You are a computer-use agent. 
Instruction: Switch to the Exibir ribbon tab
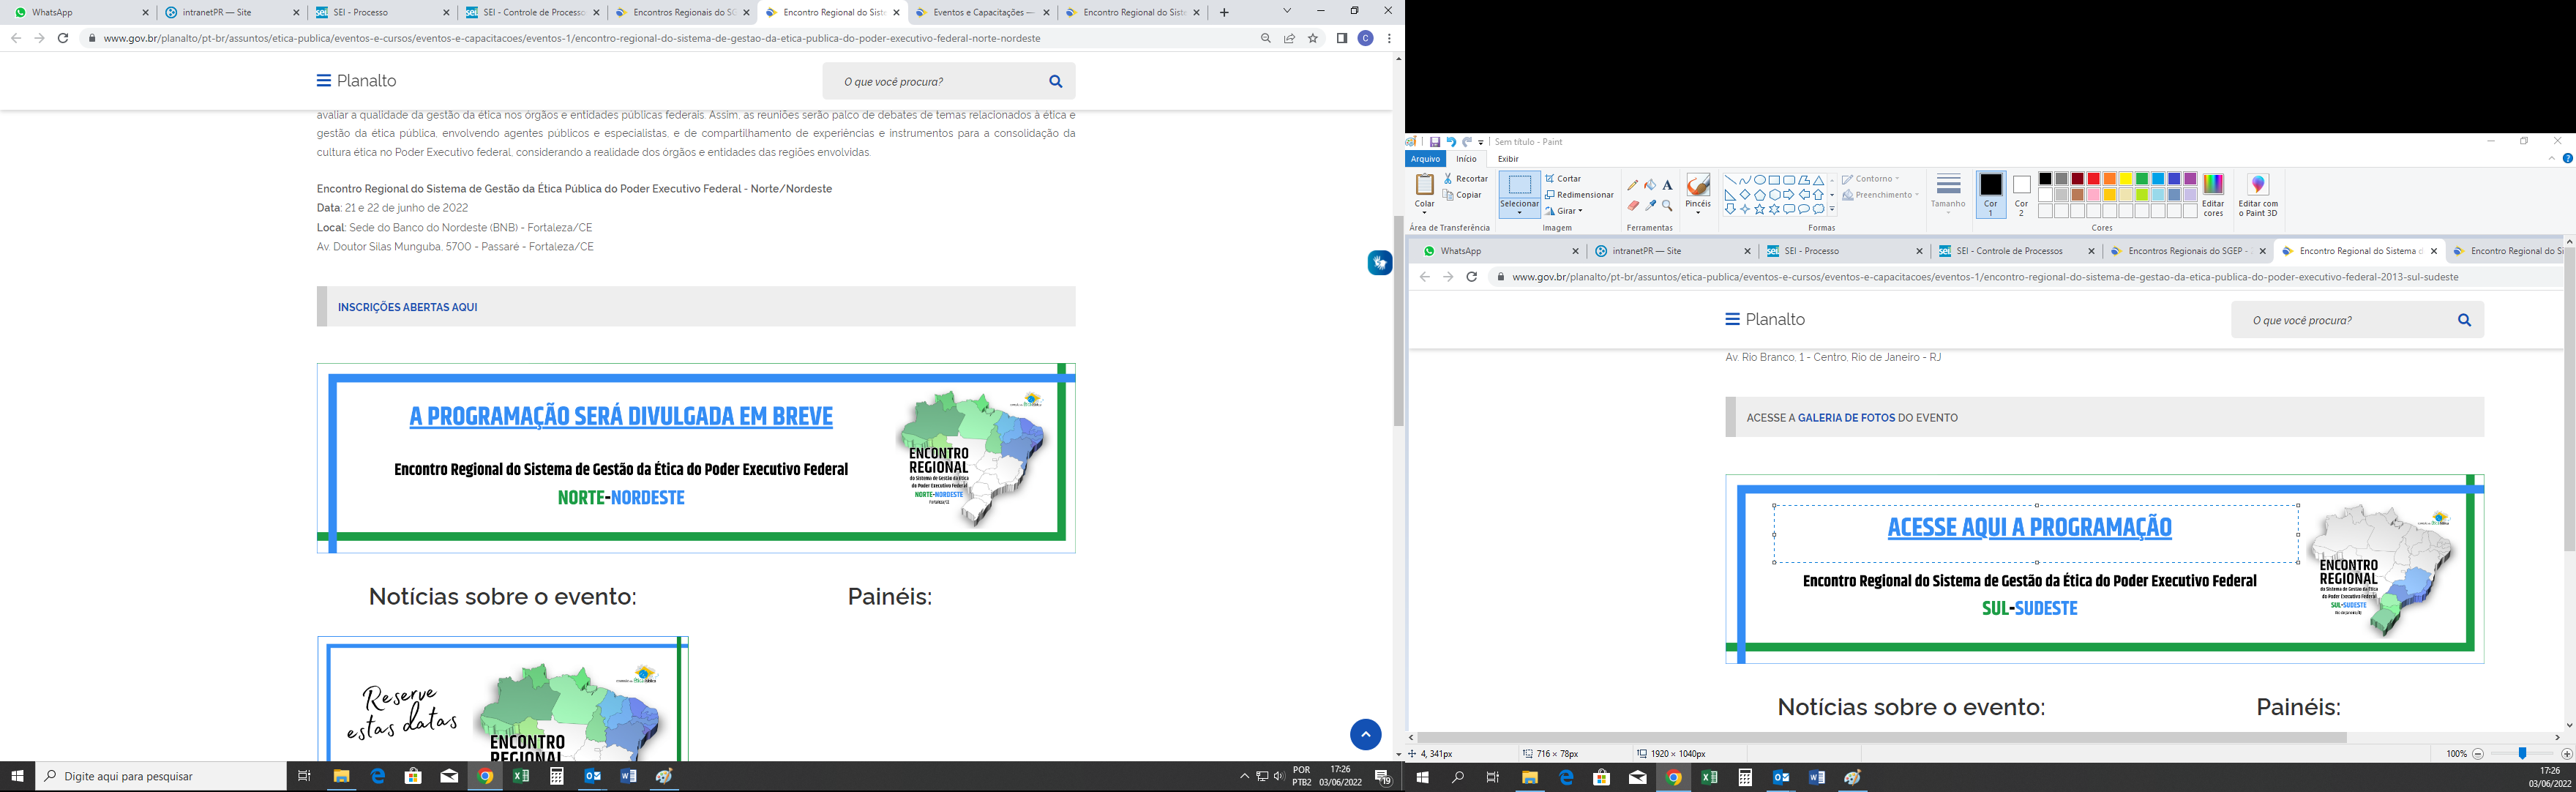(1508, 159)
